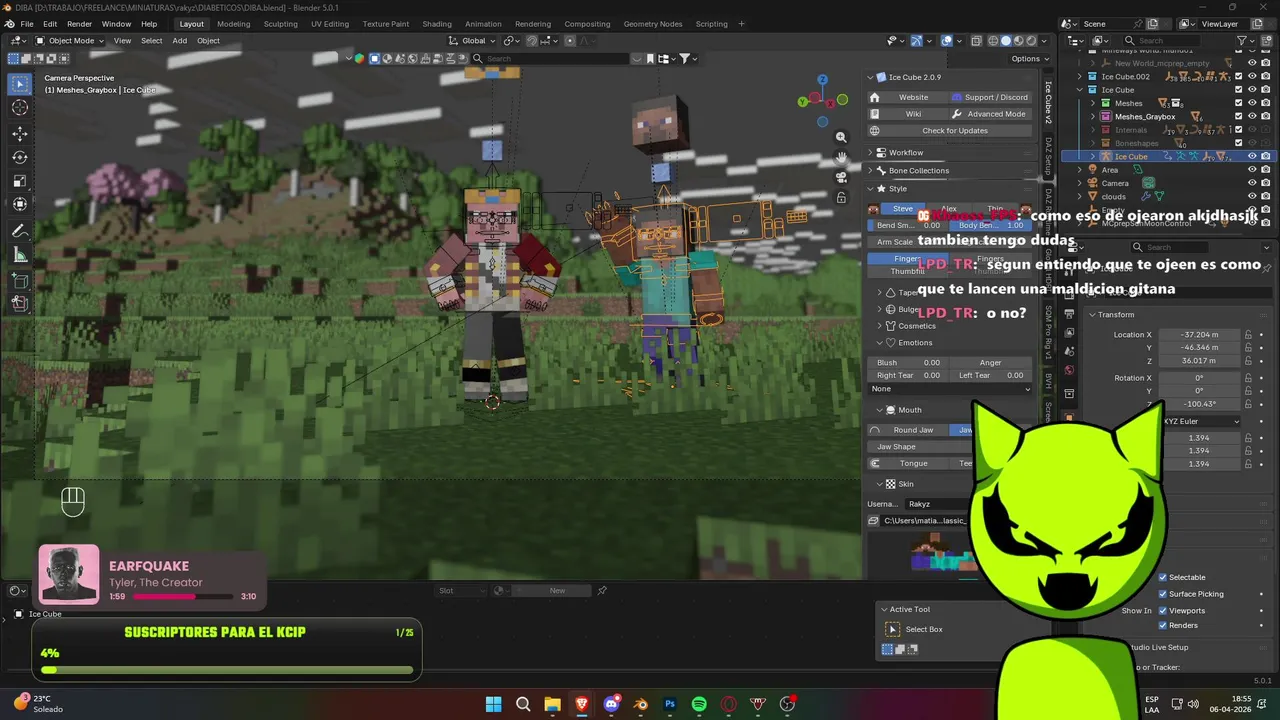This screenshot has height=720, width=1280.
Task: Open the Options dropdown in viewport header
Action: [1029, 58]
